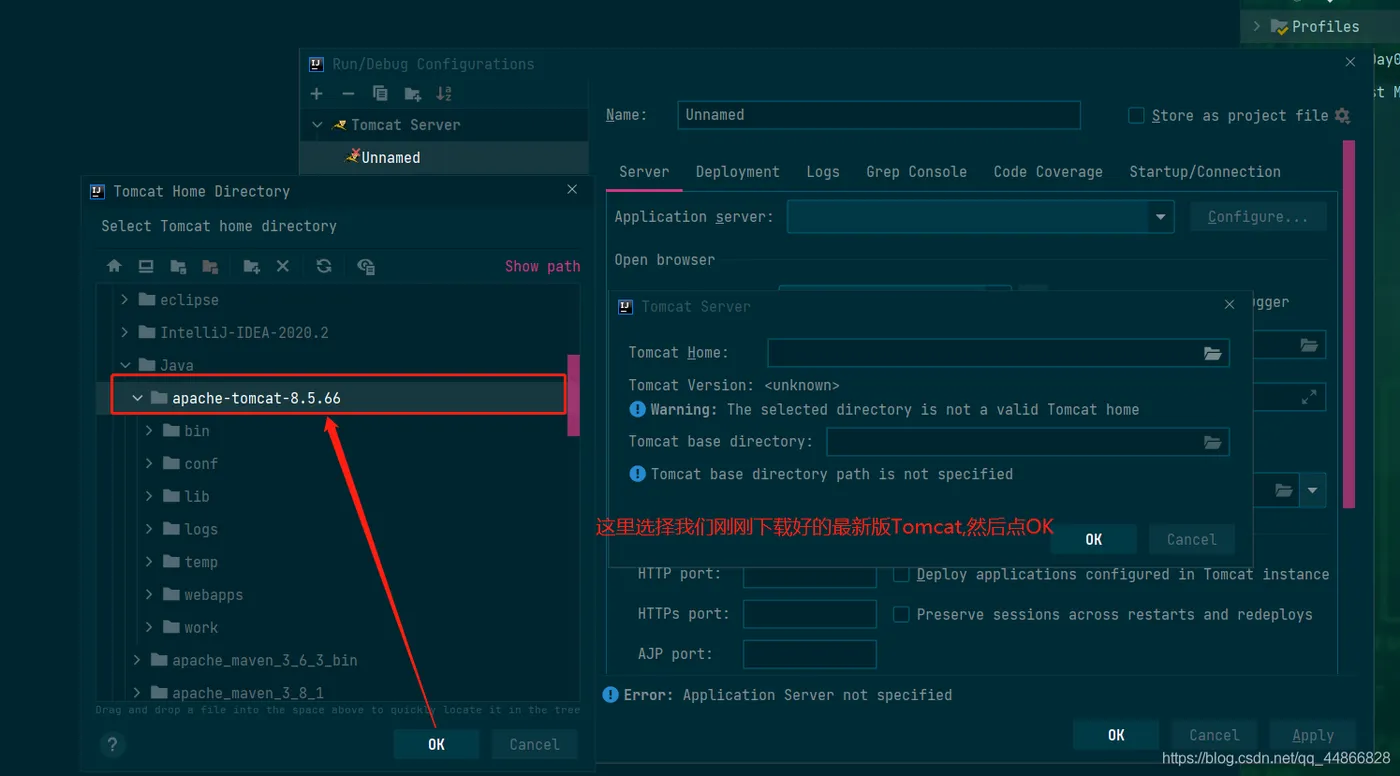Toggle show hidden files and directories icon
This screenshot has height=776, width=1400.
(366, 266)
